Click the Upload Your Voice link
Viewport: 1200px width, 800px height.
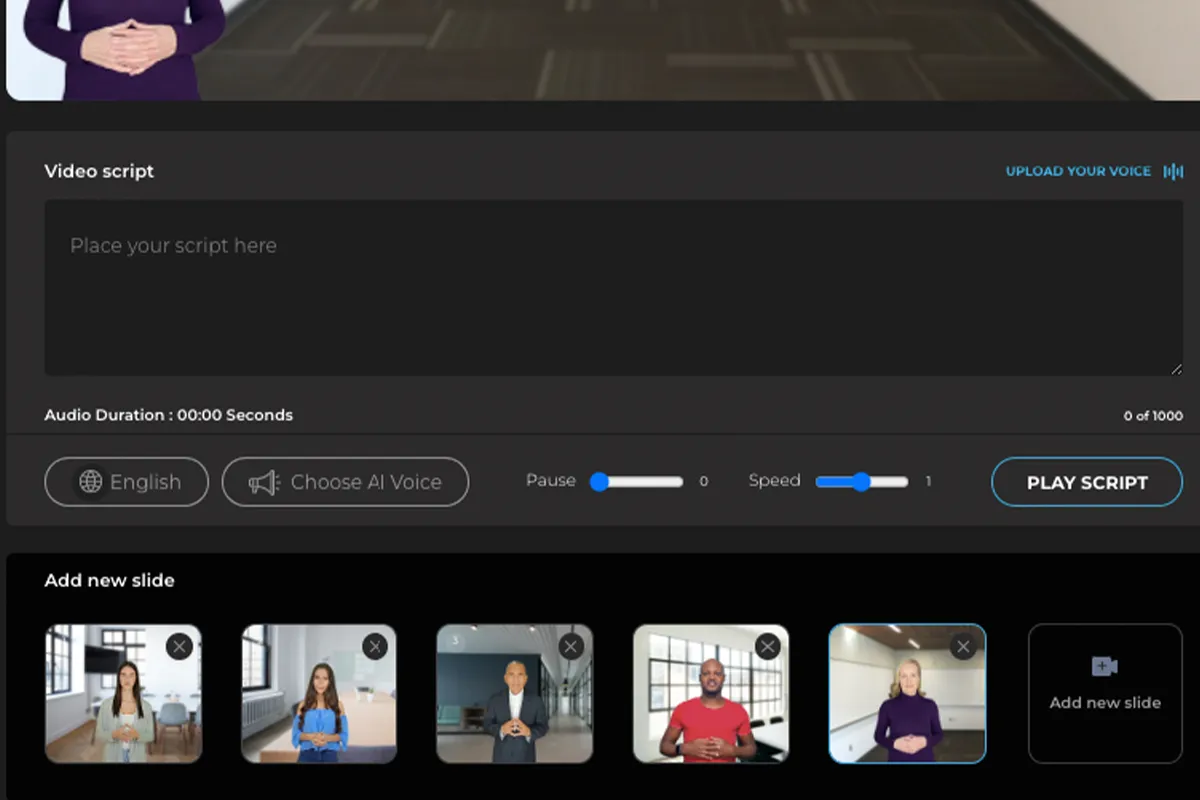click(1078, 171)
